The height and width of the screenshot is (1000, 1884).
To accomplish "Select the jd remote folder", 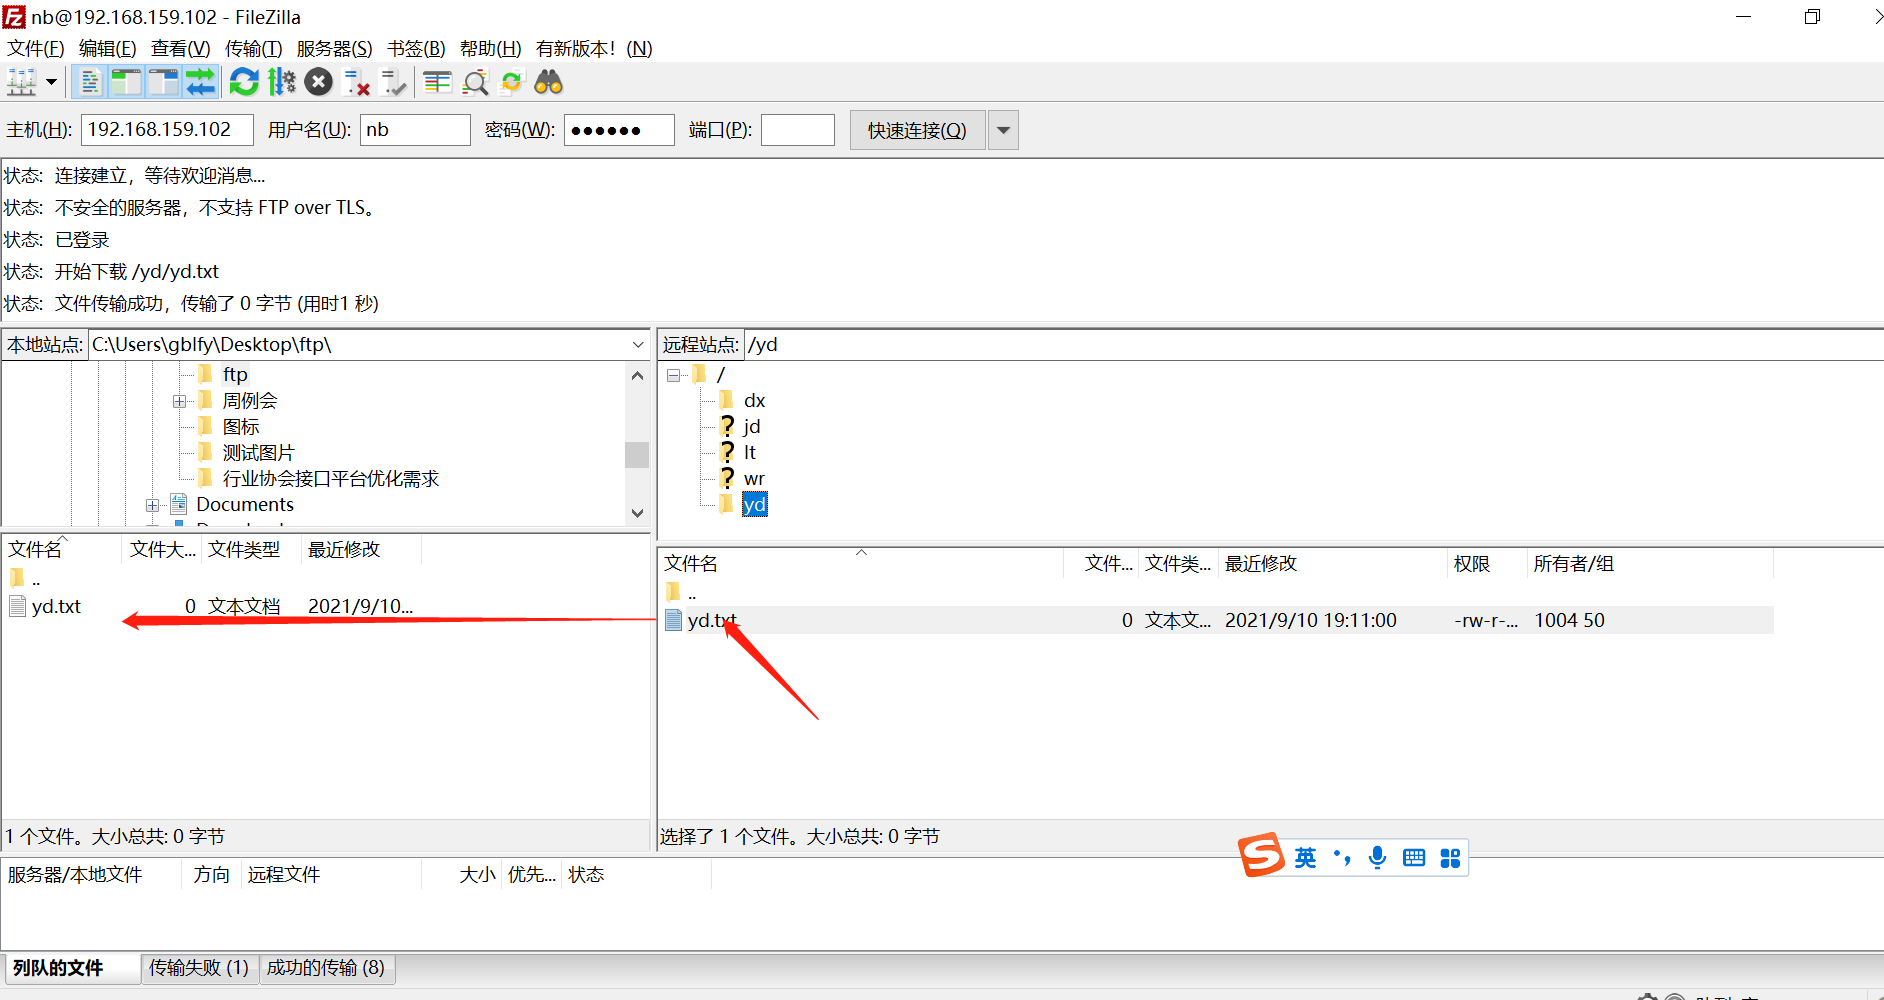I will pos(752,427).
